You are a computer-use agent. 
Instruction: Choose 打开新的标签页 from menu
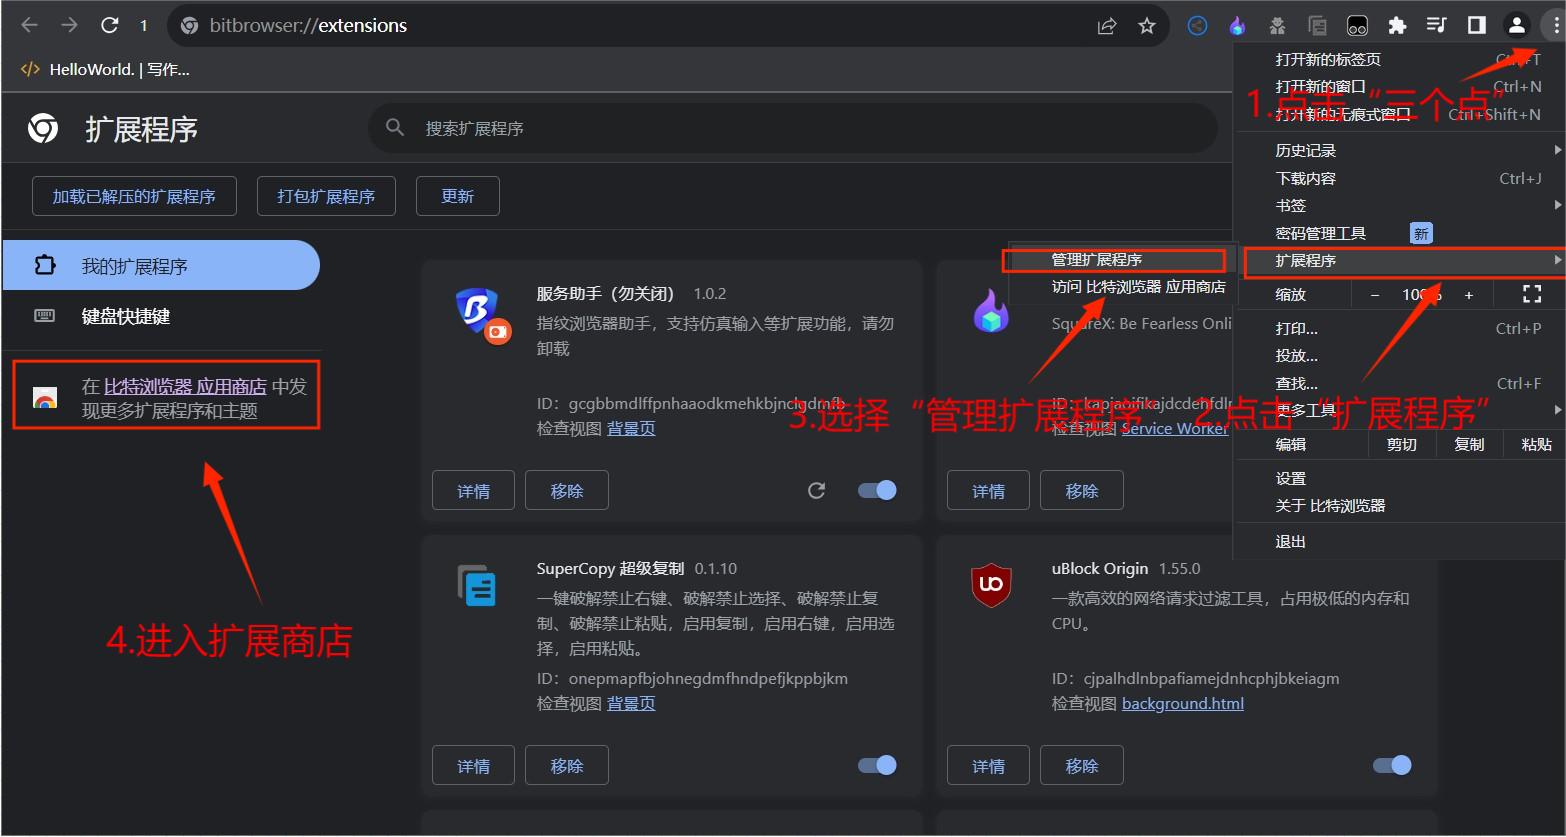click(1400, 59)
